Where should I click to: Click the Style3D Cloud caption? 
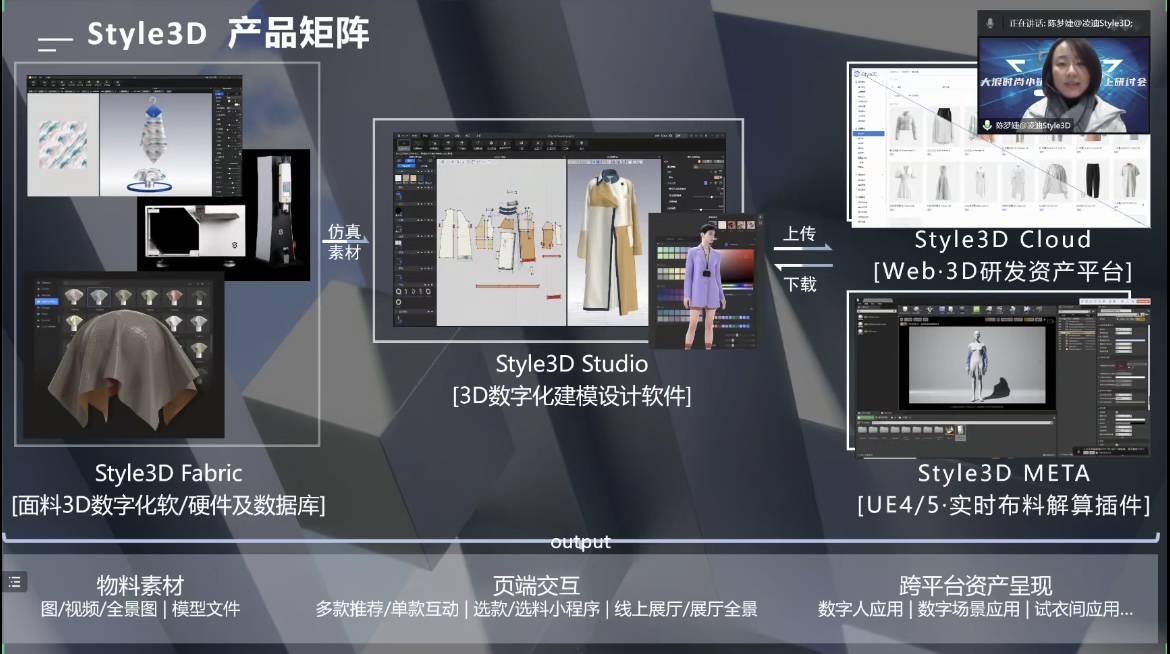click(x=1003, y=240)
